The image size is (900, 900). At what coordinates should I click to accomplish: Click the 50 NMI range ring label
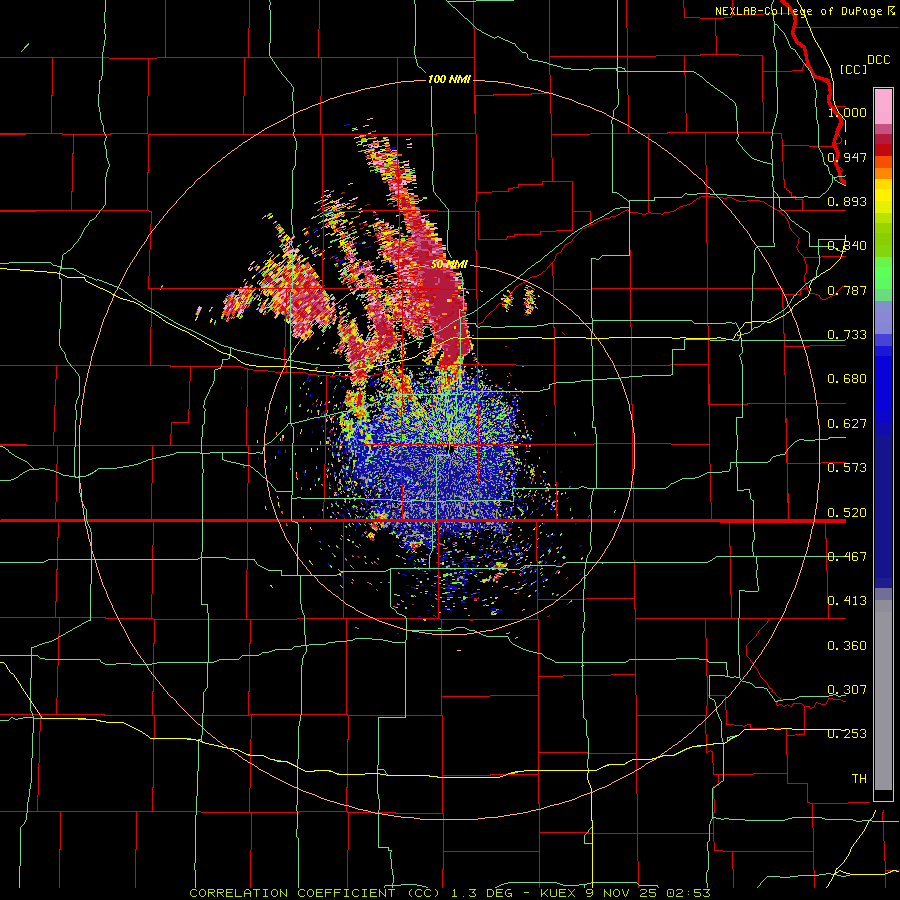449,264
